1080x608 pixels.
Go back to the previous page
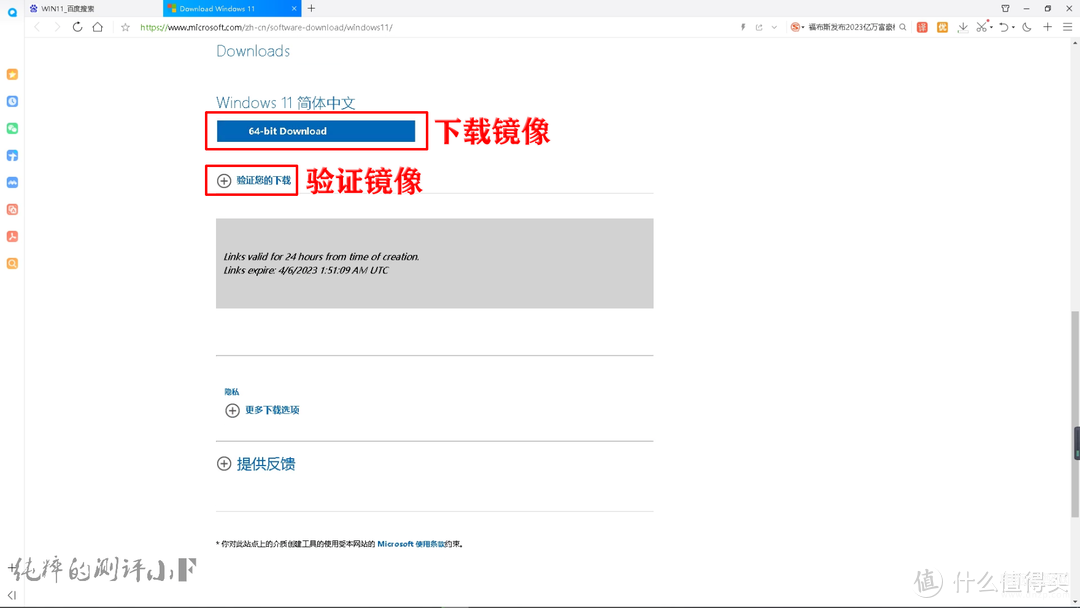point(37,28)
